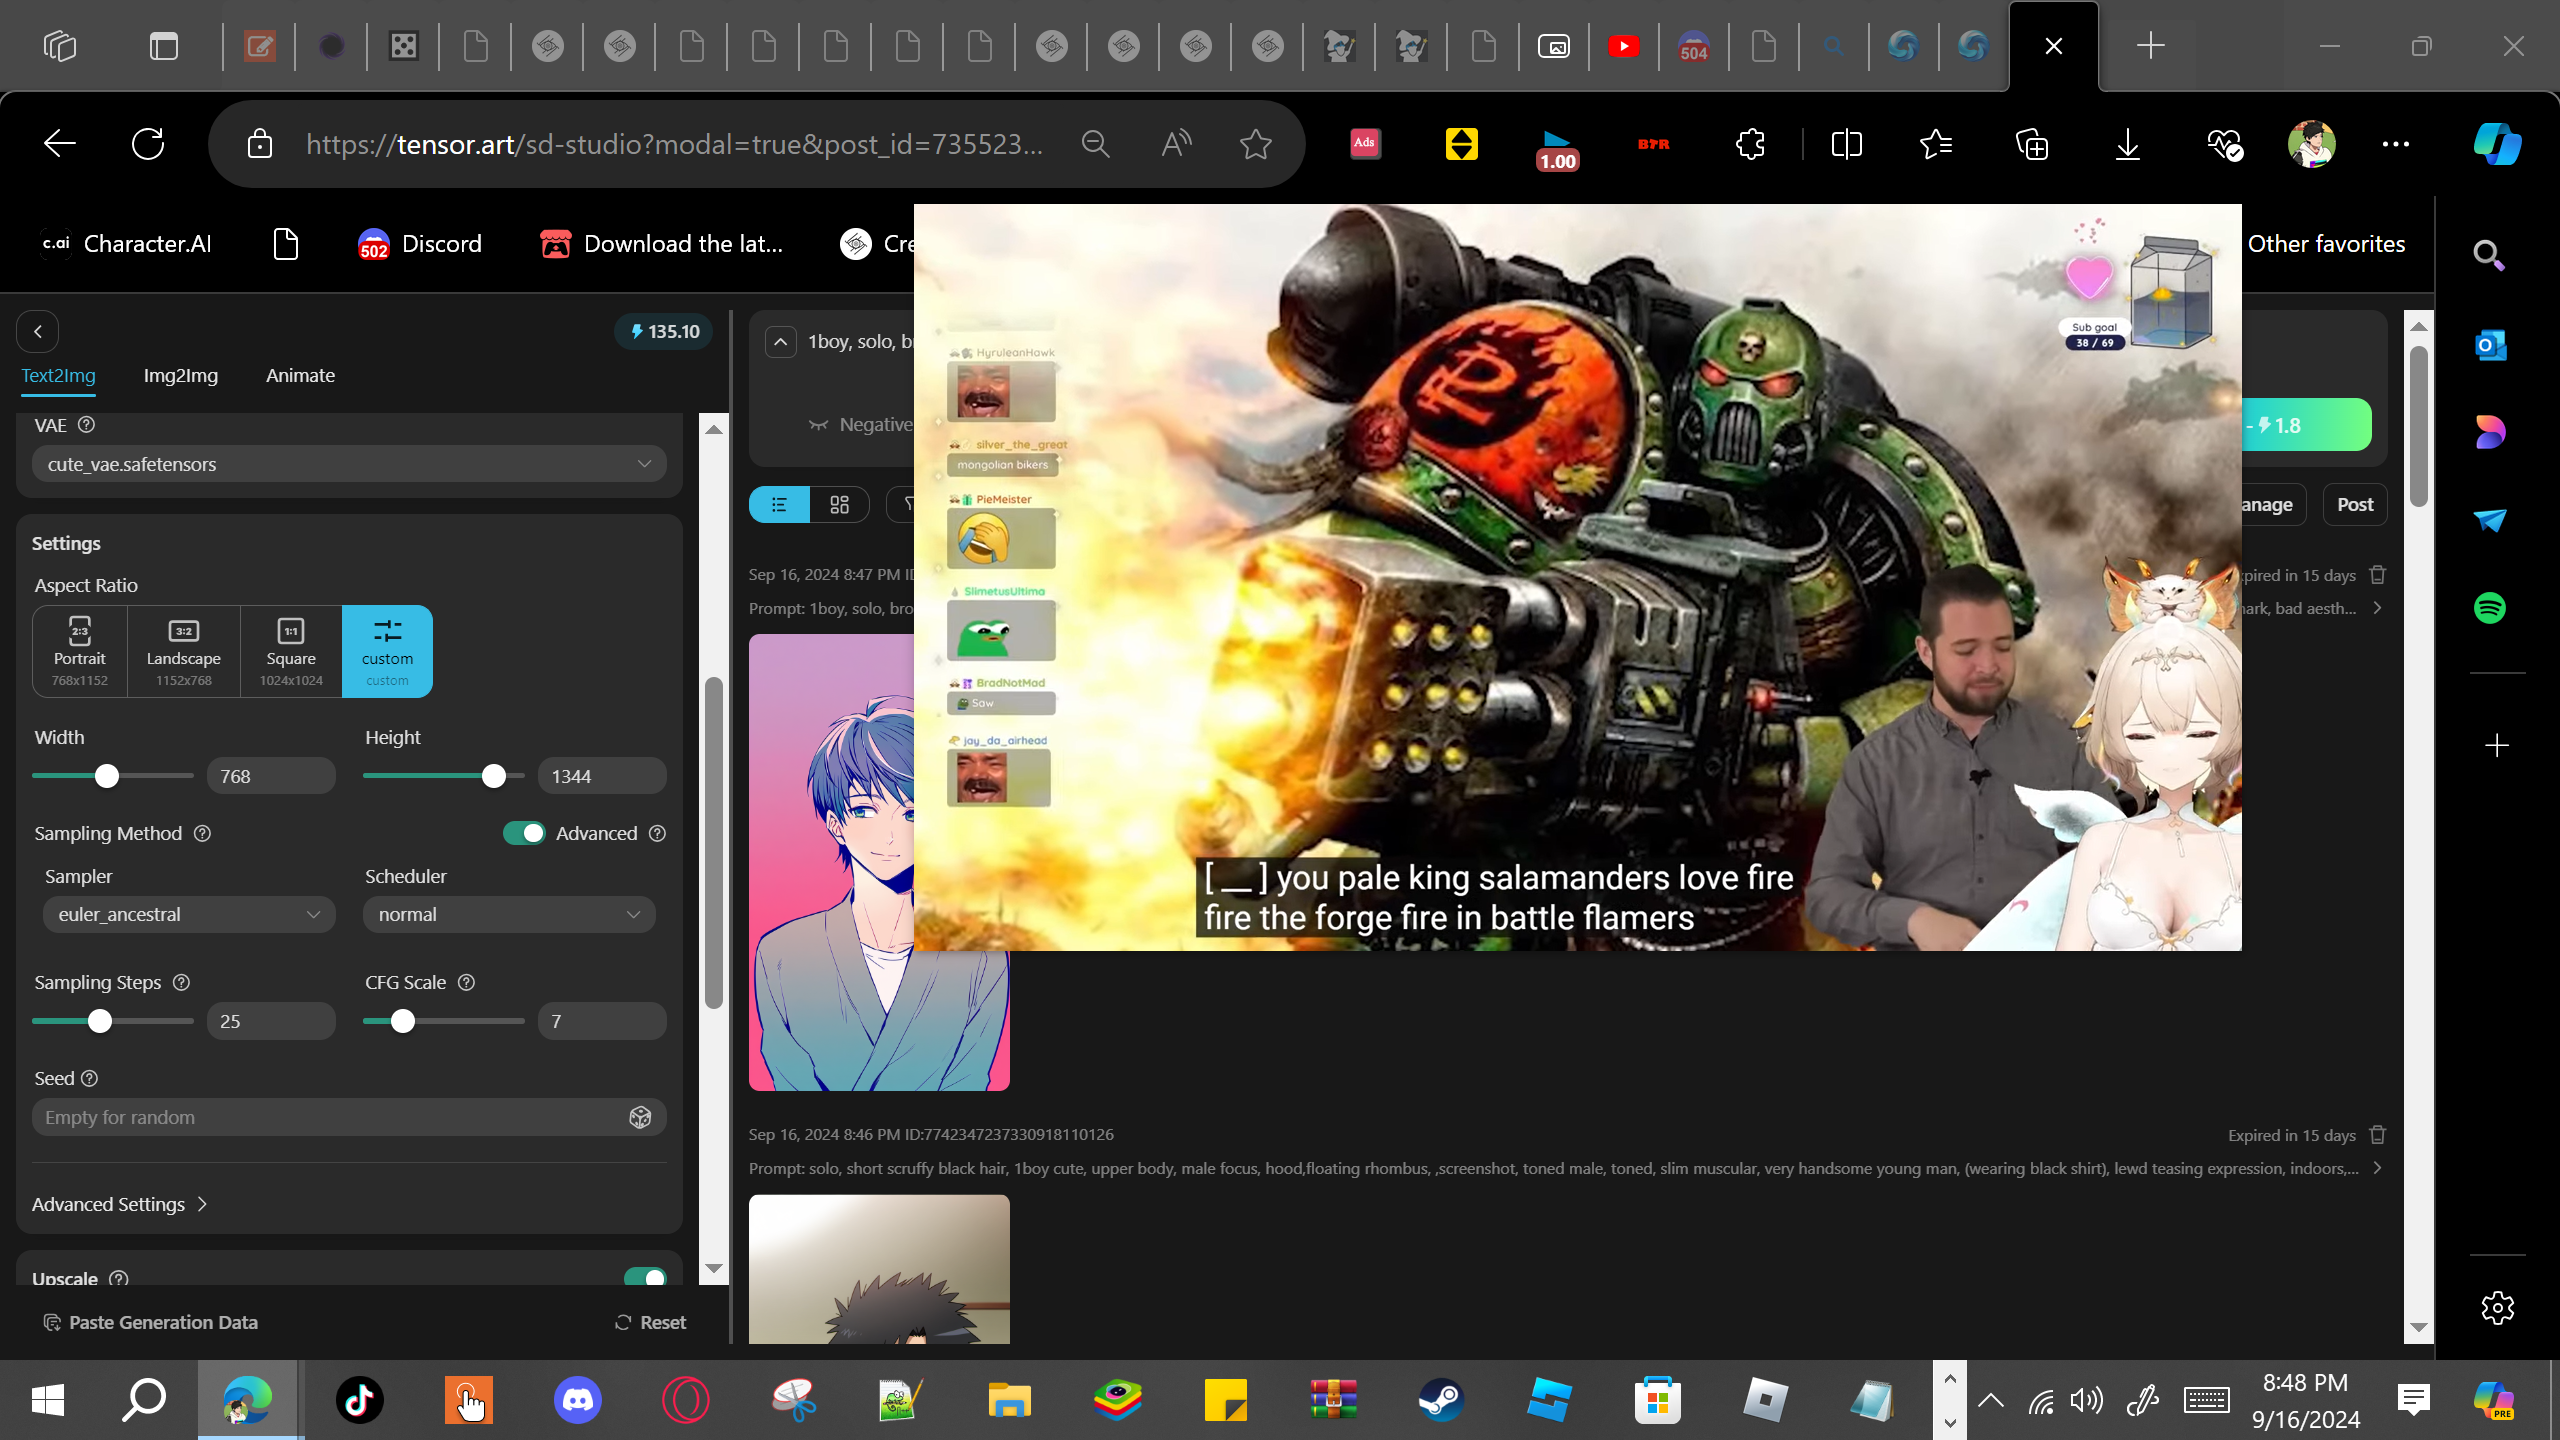Refresh the tensor.art page
This screenshot has width=2560, height=1440.
click(148, 144)
